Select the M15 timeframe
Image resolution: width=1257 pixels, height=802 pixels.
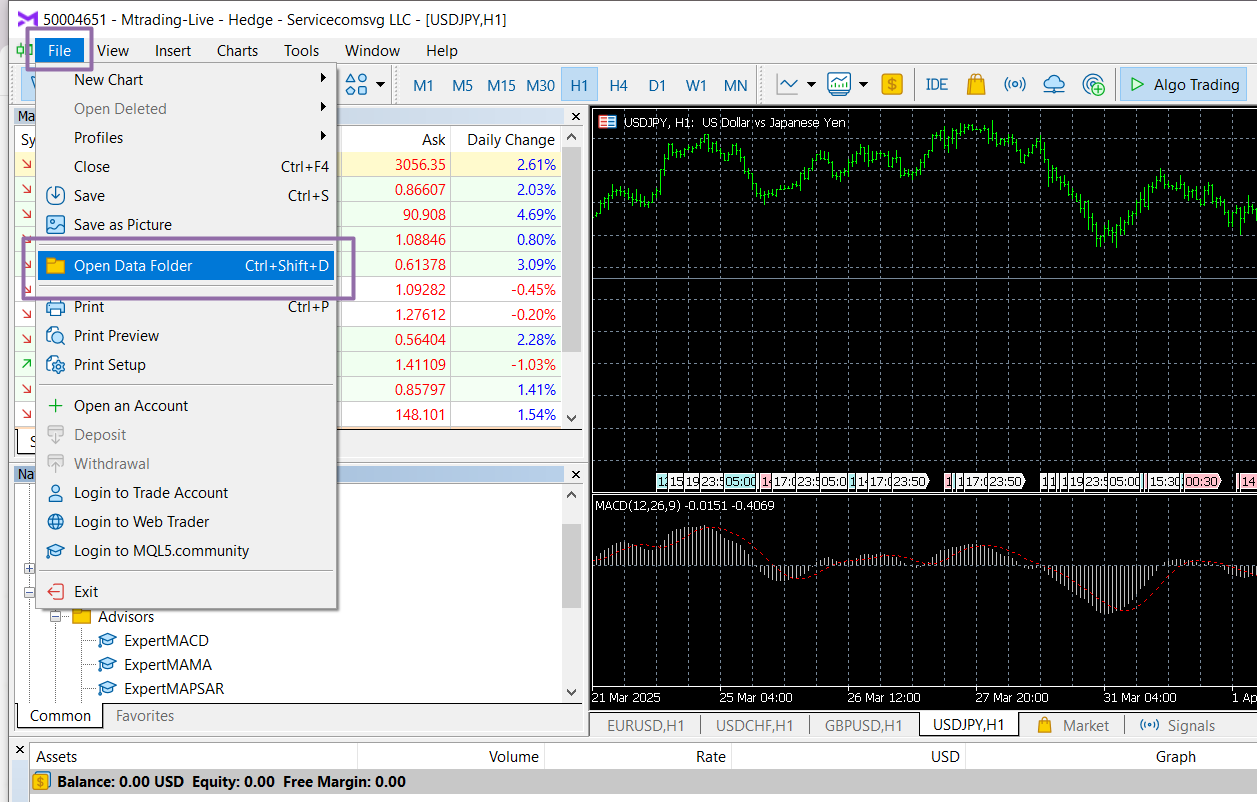(x=501, y=85)
